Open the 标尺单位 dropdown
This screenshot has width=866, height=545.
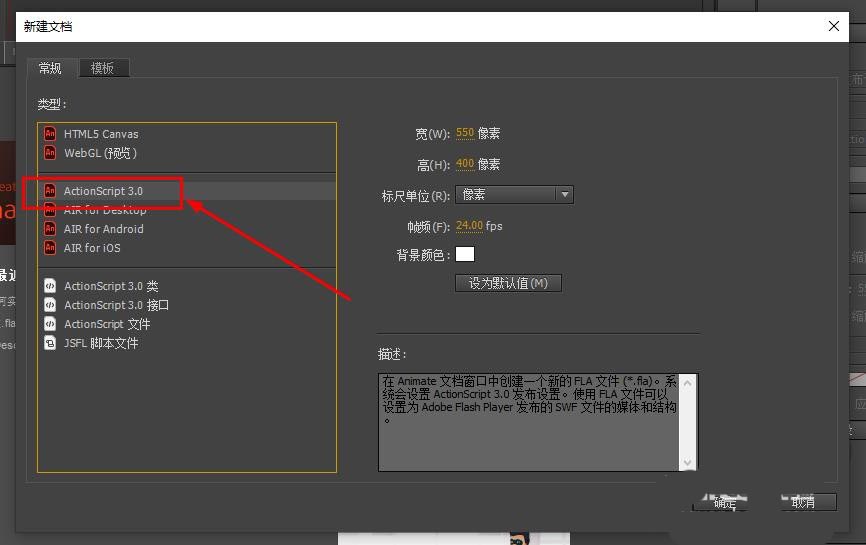point(514,194)
